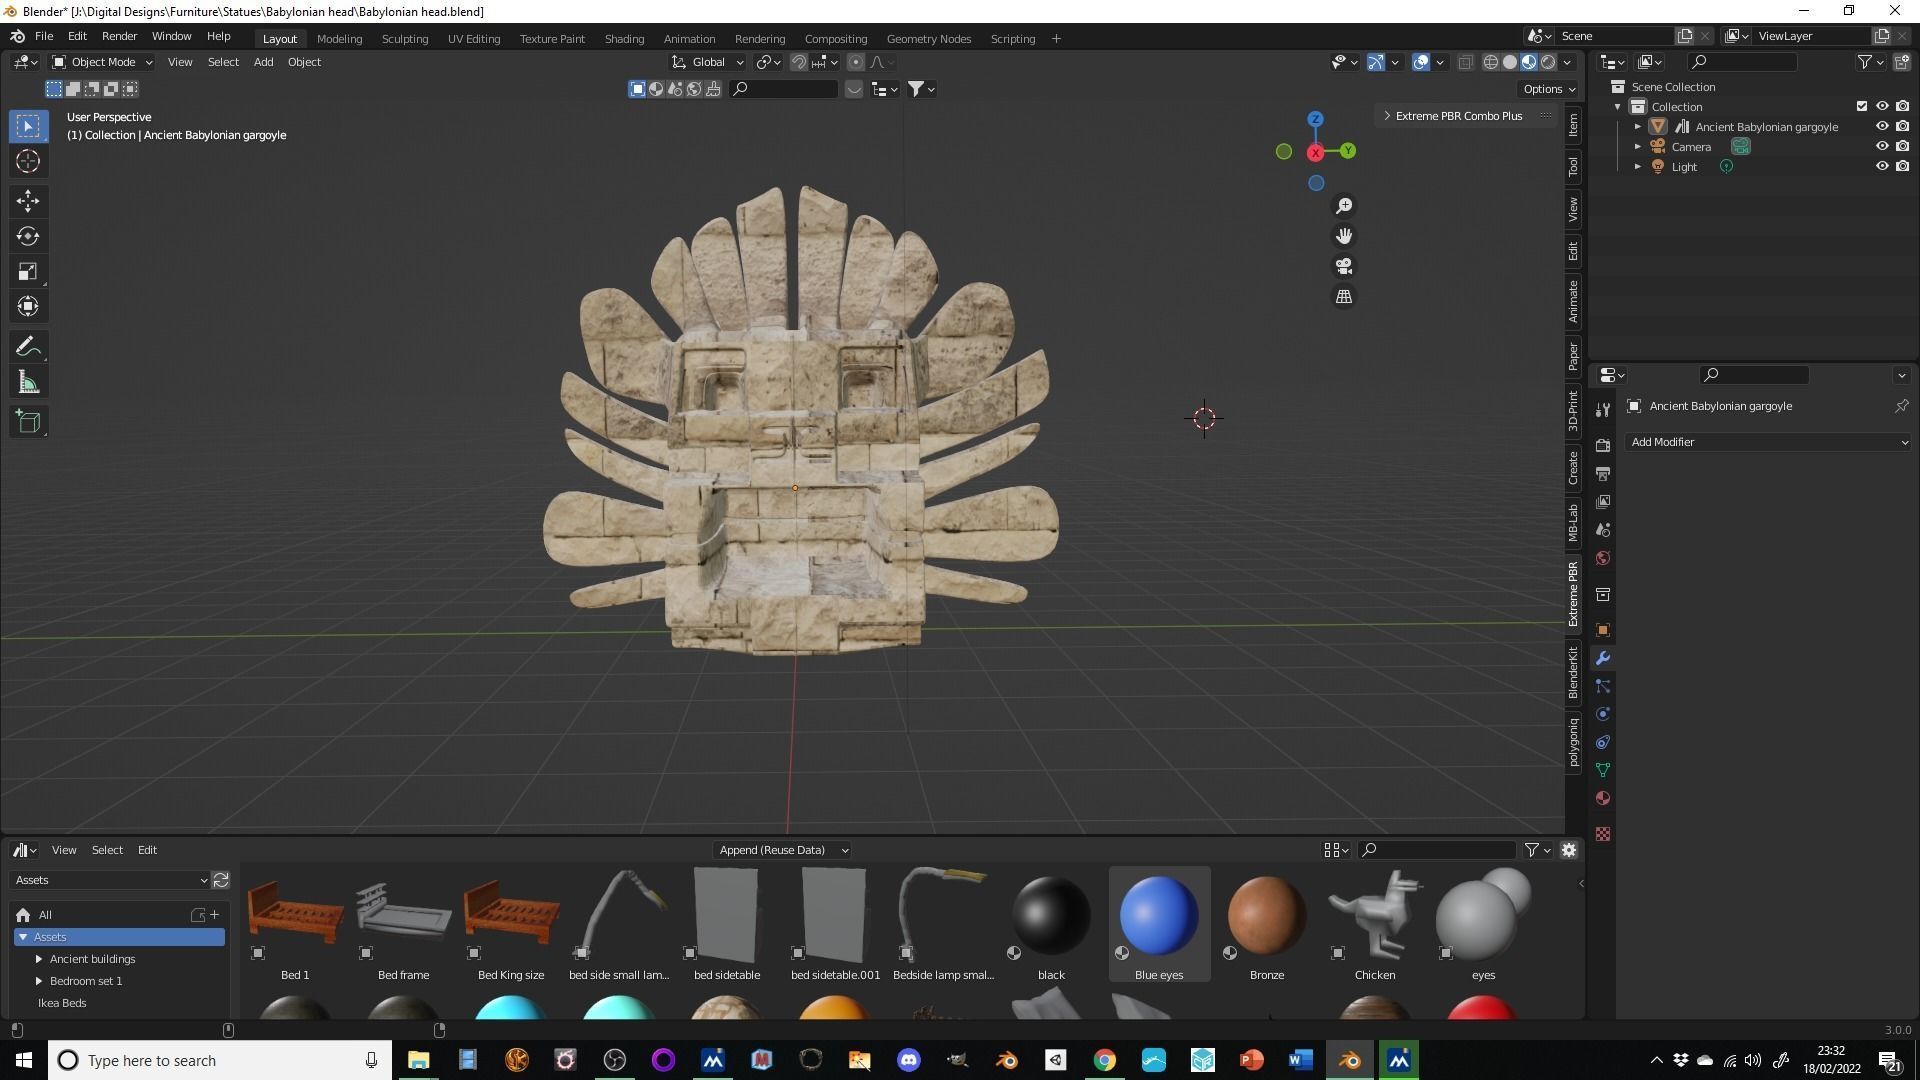1920x1080 pixels.
Task: Click the Windows taskbar search box
Action: (220, 1060)
